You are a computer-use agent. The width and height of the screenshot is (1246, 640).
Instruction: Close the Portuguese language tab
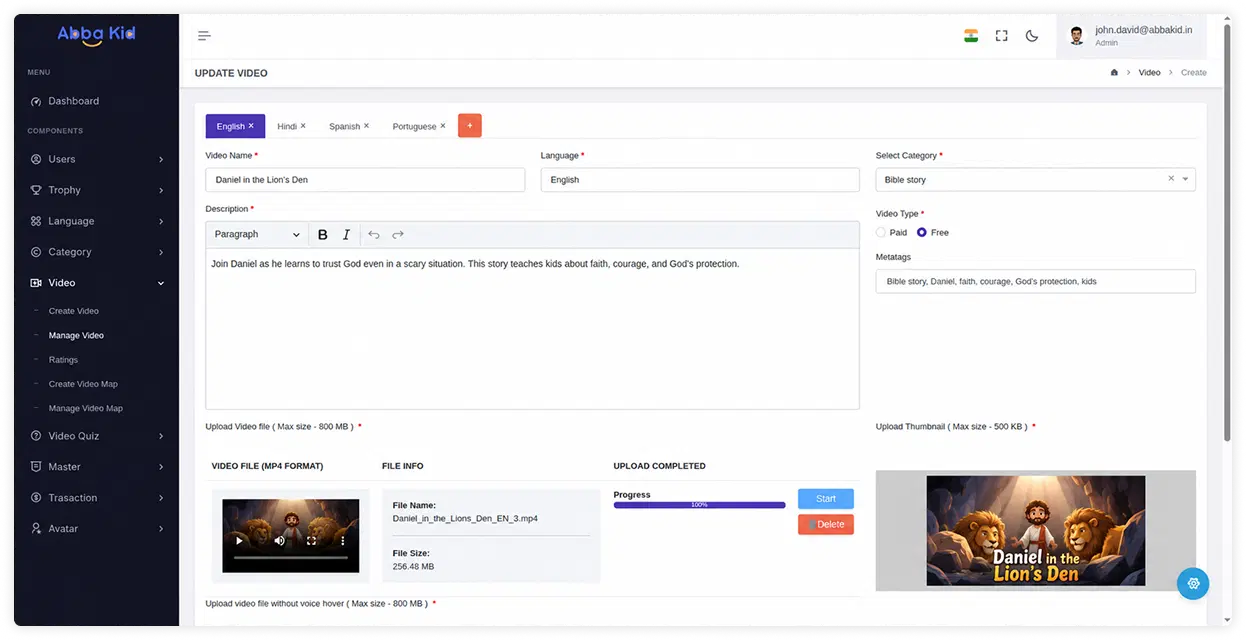click(x=443, y=126)
